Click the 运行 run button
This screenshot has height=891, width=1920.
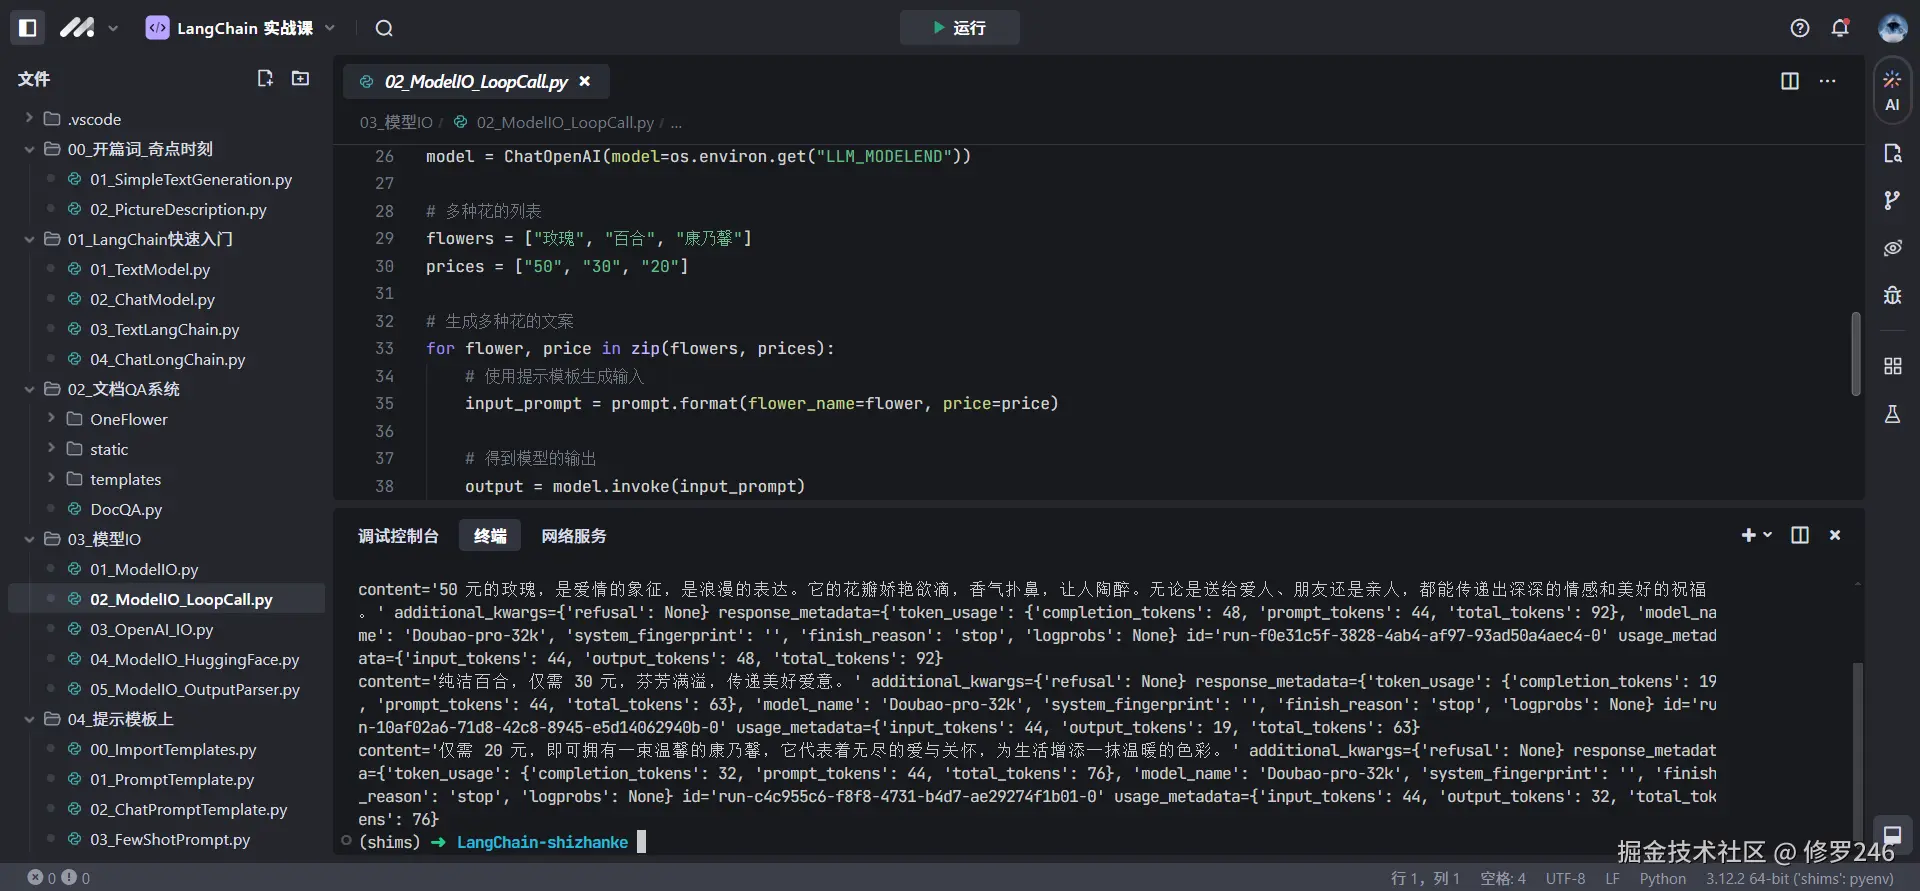point(959,28)
